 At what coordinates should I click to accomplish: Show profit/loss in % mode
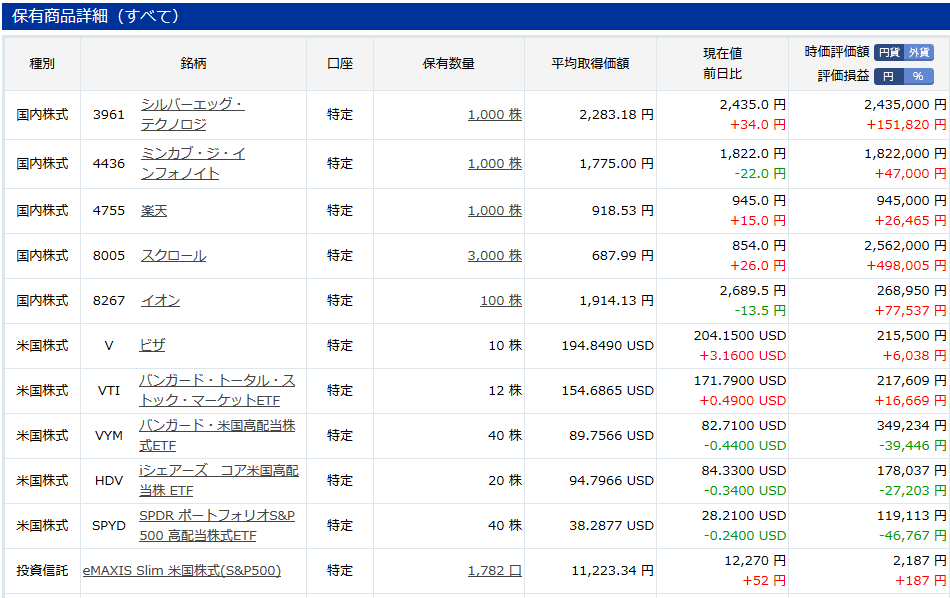point(918,76)
